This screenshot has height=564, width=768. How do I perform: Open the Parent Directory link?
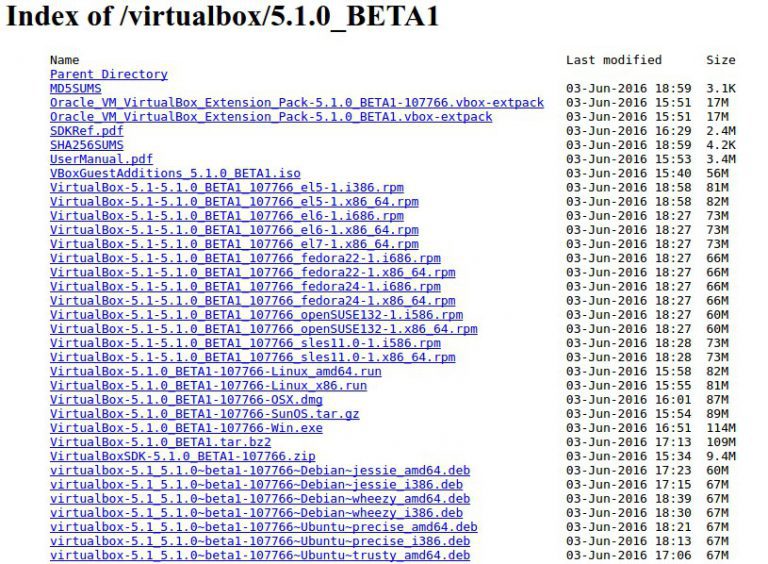[109, 74]
